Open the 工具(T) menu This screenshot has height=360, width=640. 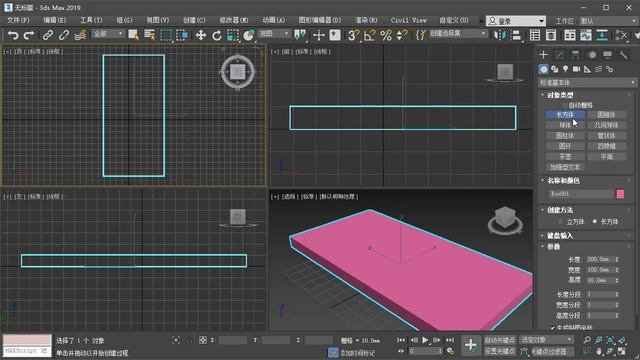[91, 20]
